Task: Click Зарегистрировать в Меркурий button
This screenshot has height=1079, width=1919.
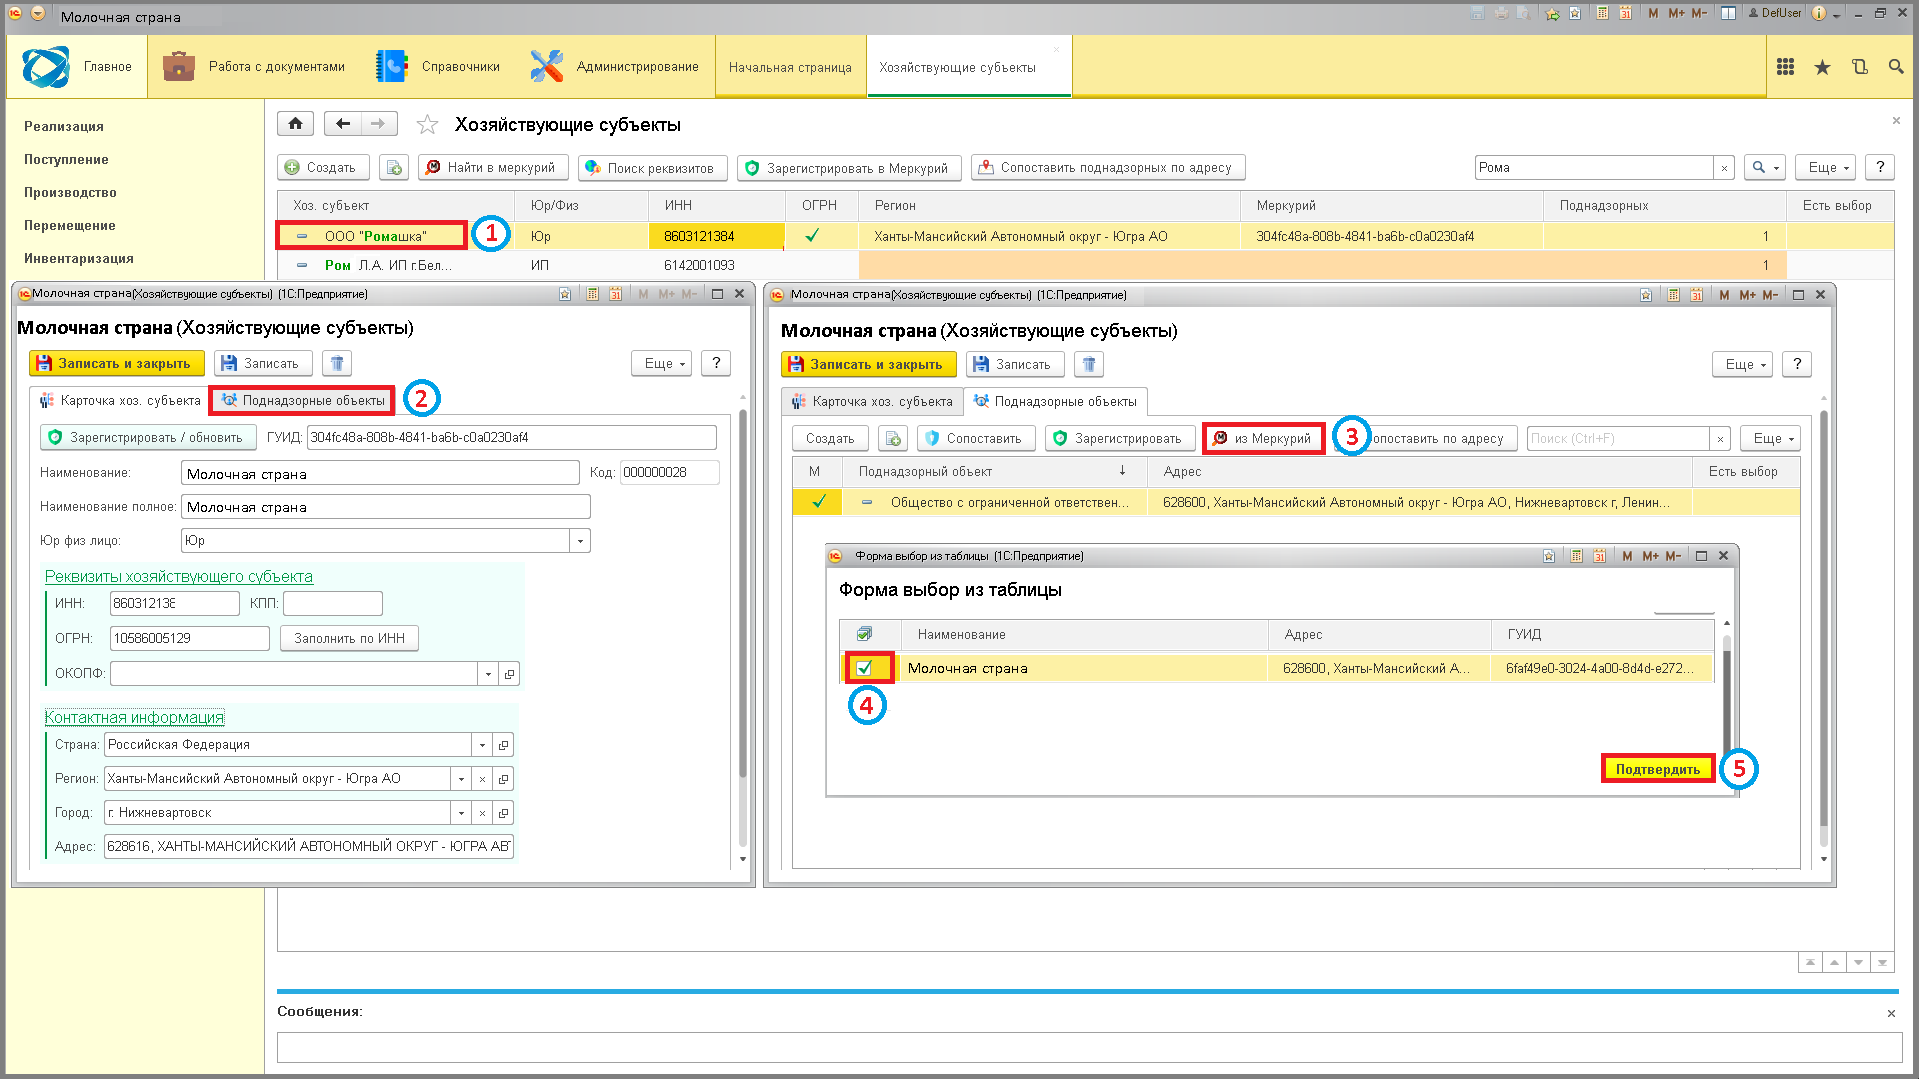Action: pyautogui.click(x=848, y=168)
